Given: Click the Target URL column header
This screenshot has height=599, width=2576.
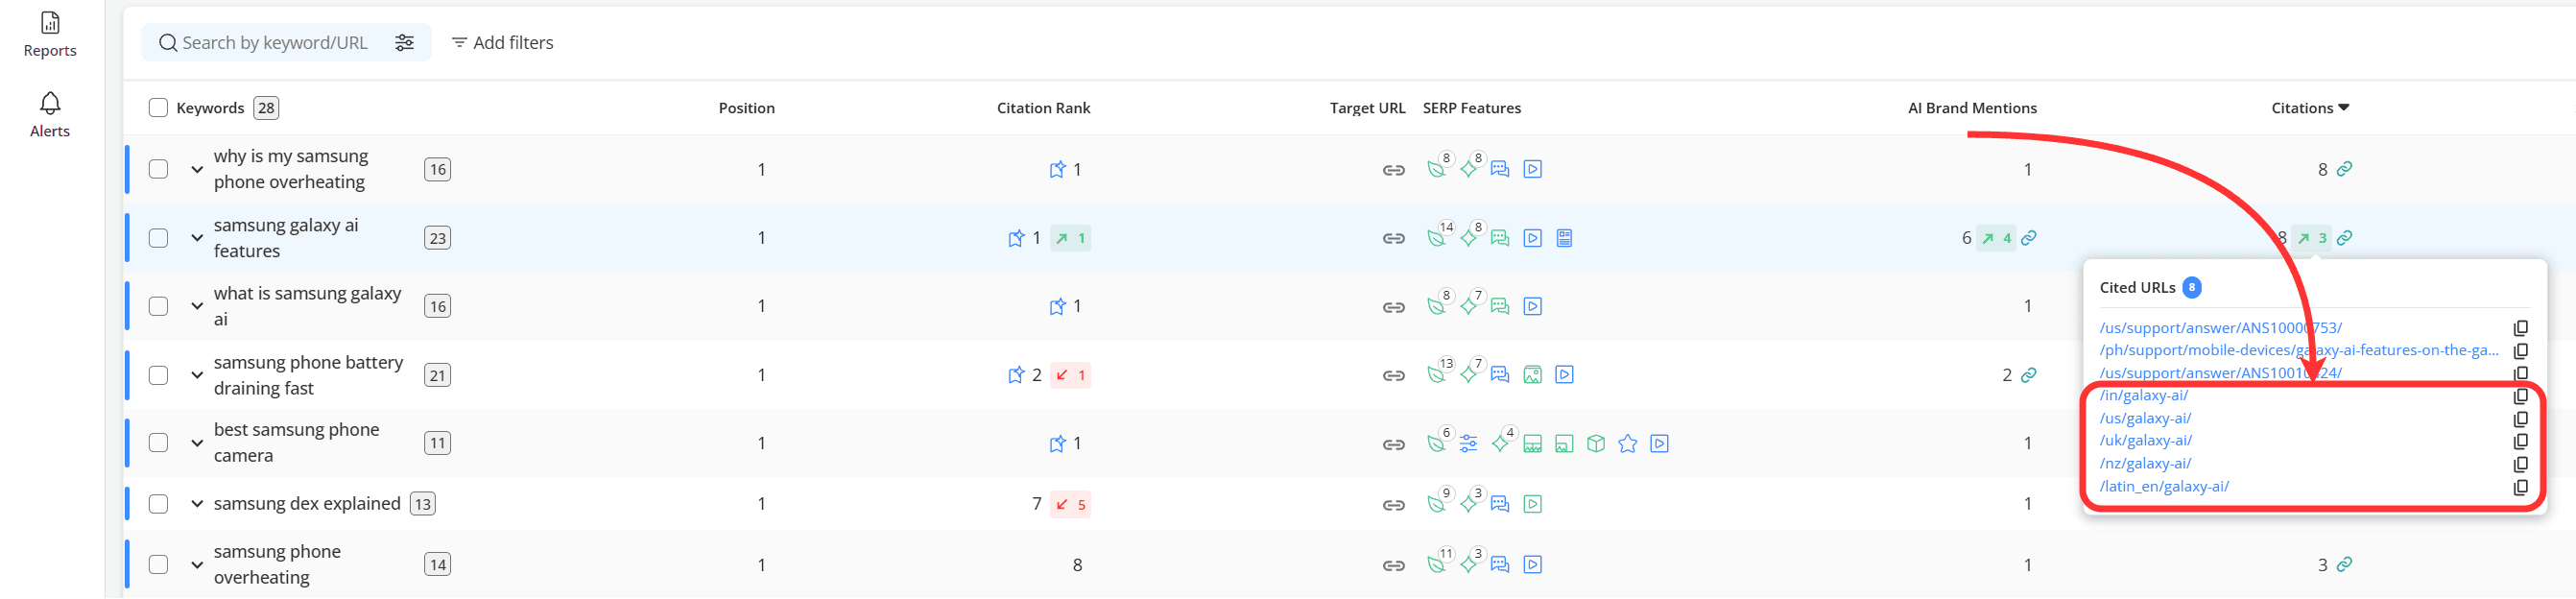Looking at the screenshot, I should click(x=1367, y=108).
